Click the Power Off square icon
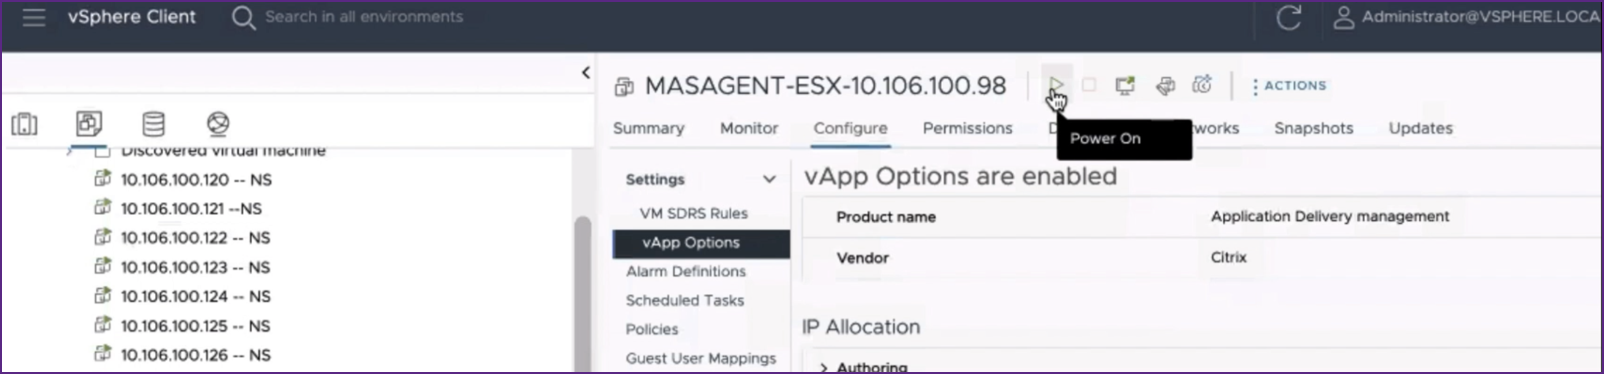Screen dimensions: 1604x374 click(x=1089, y=85)
